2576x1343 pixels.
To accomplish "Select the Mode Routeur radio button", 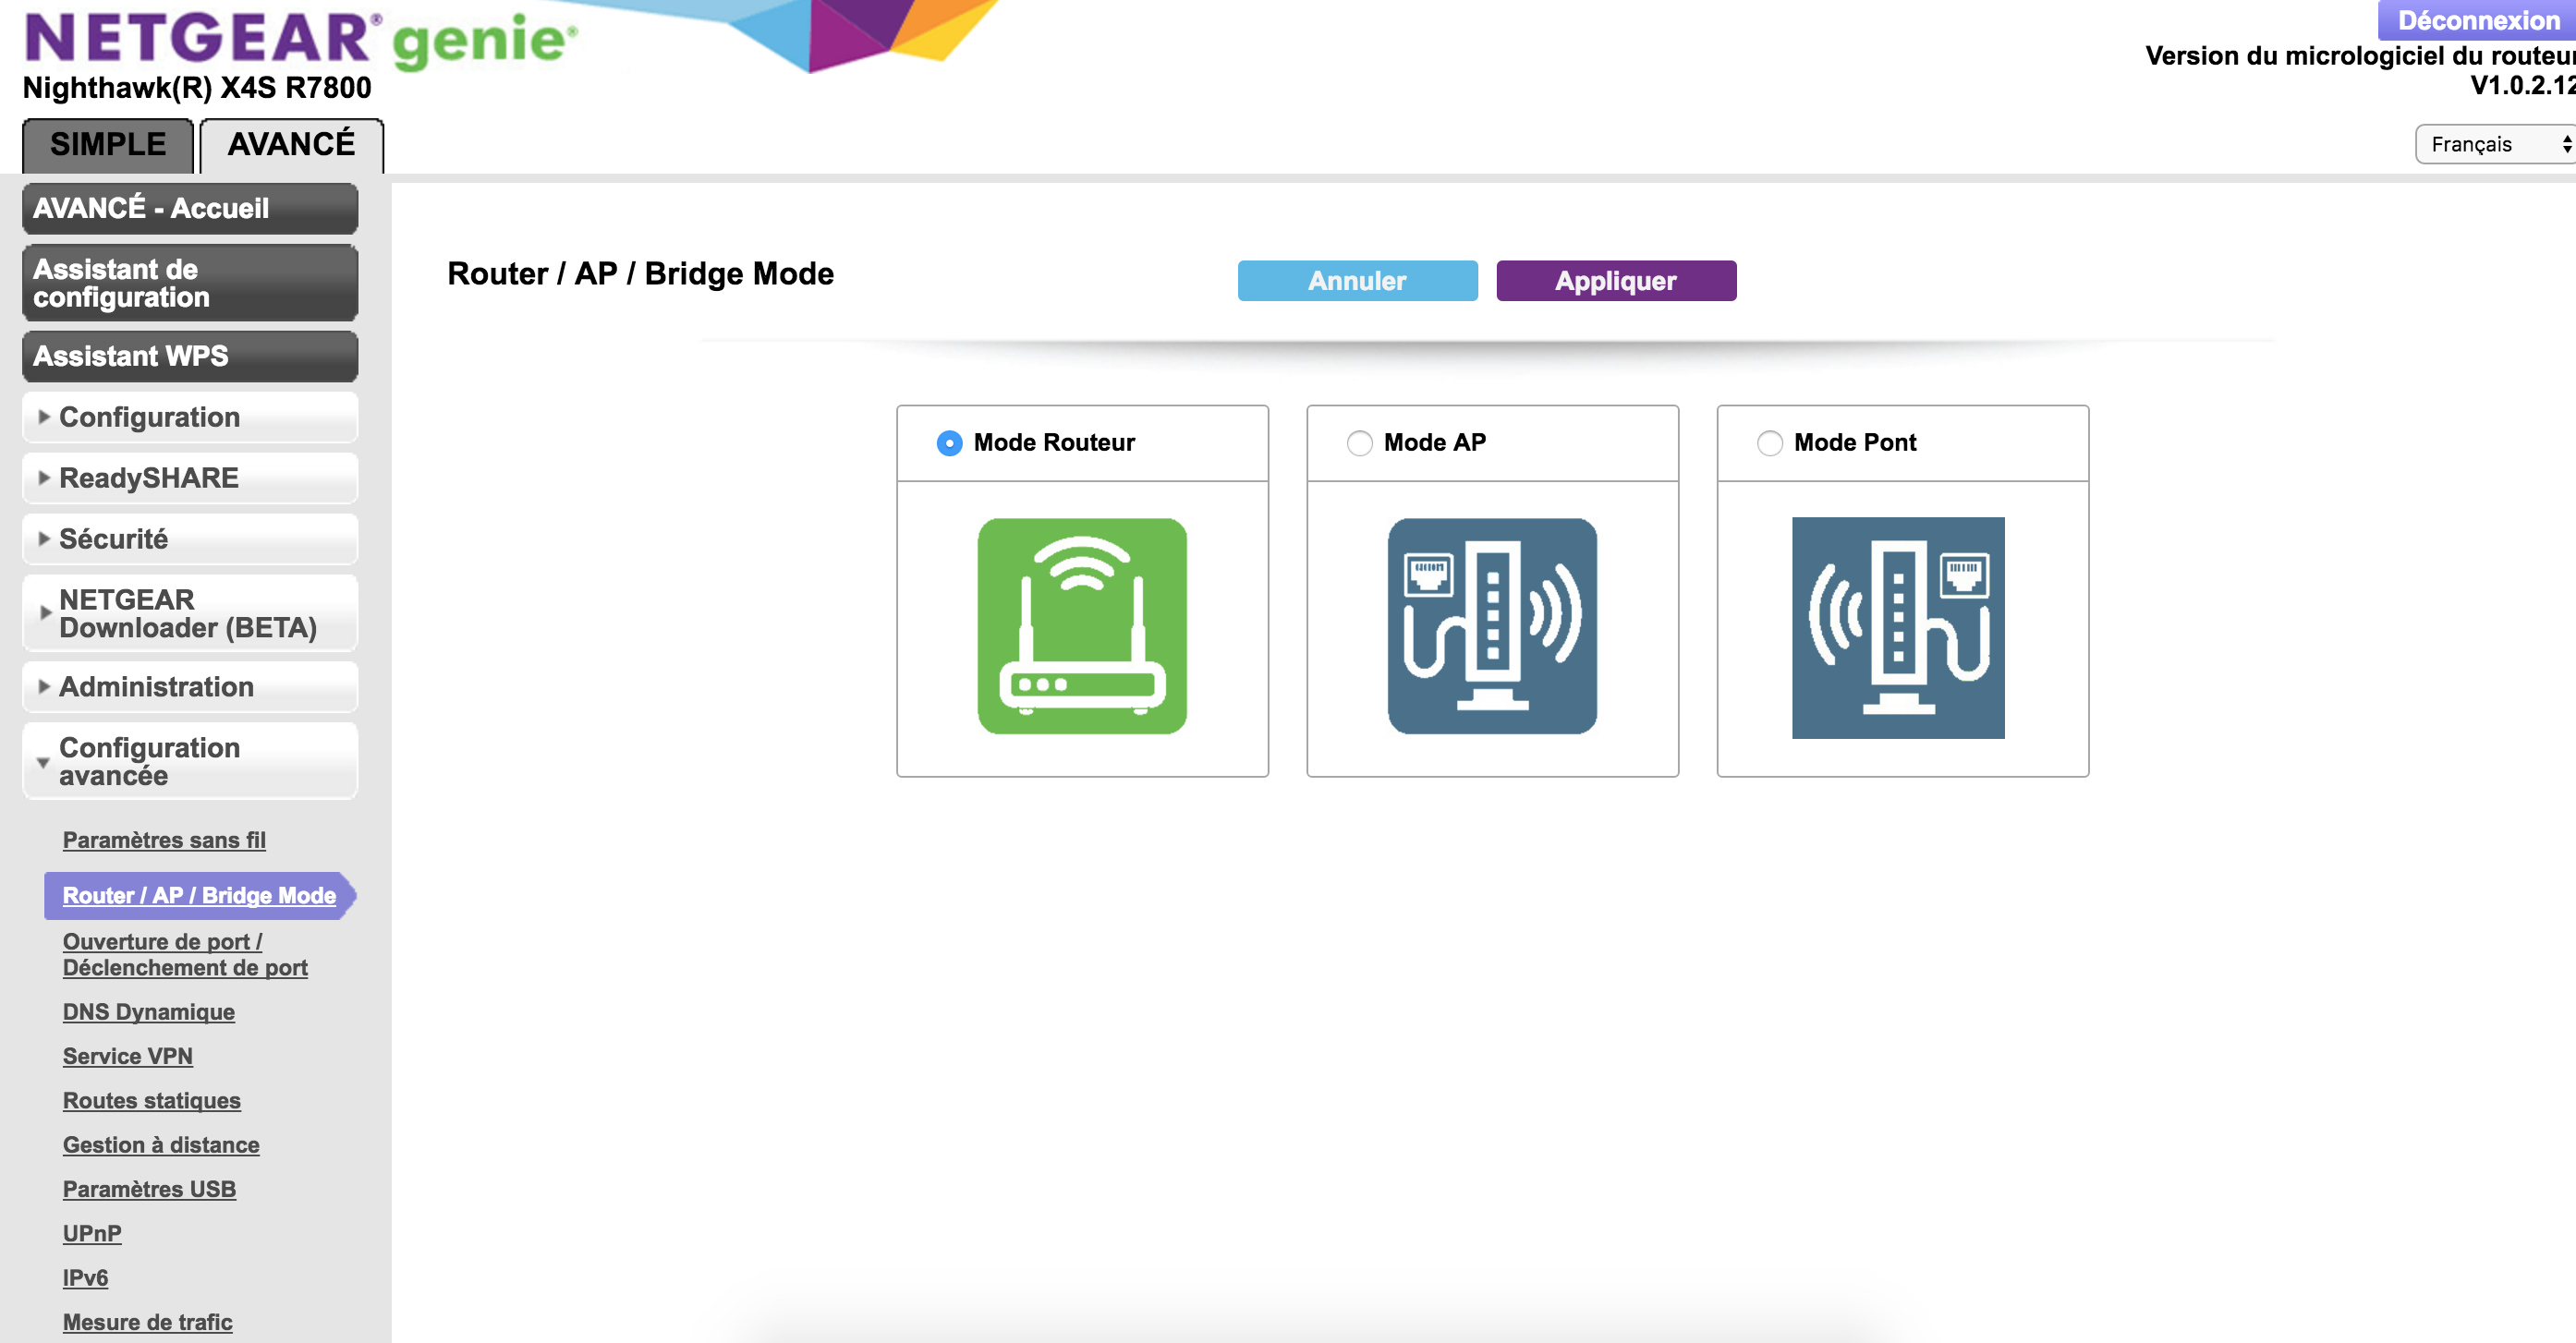I will pyautogui.click(x=949, y=443).
